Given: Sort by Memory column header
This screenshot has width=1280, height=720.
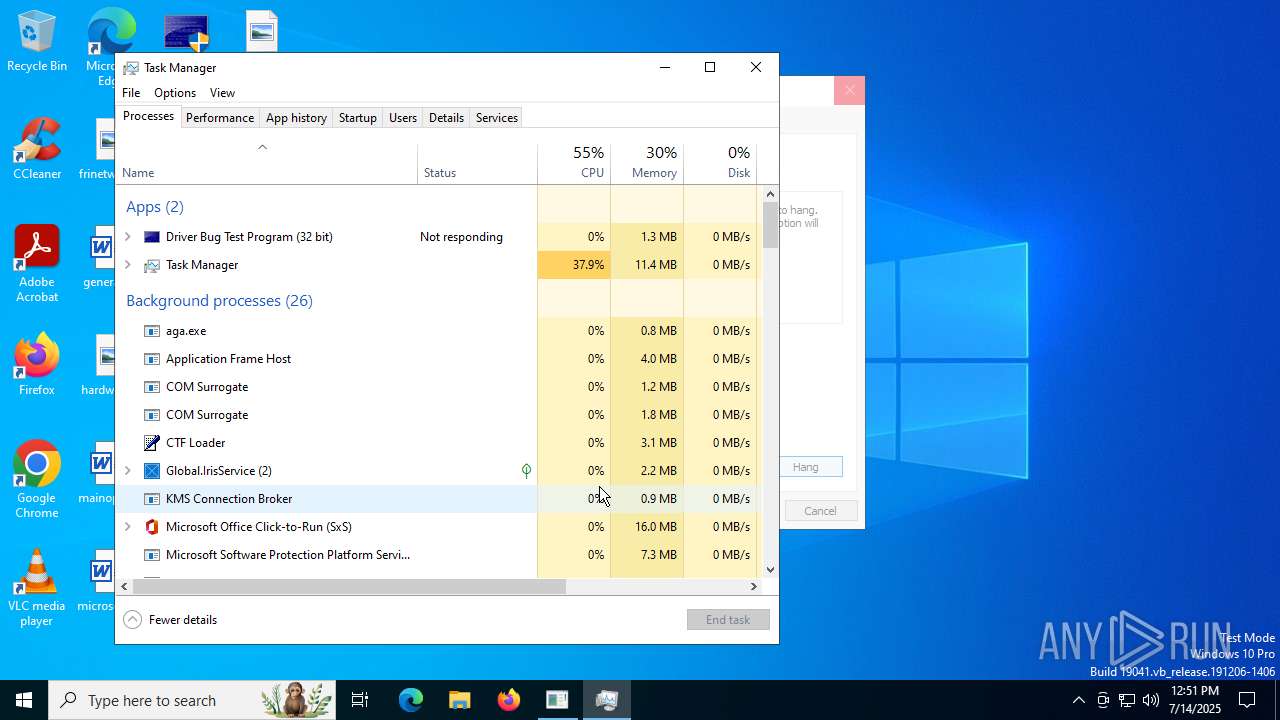Looking at the screenshot, I should point(647,164).
